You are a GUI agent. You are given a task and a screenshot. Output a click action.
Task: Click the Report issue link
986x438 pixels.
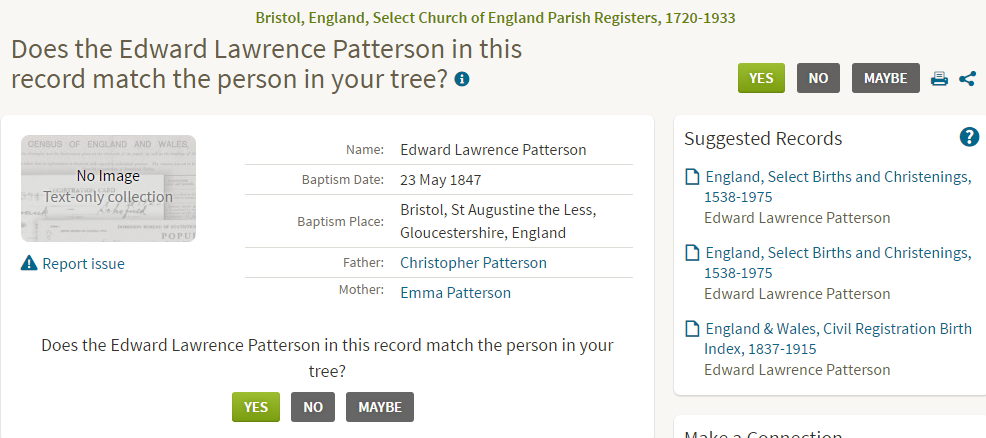coord(83,264)
